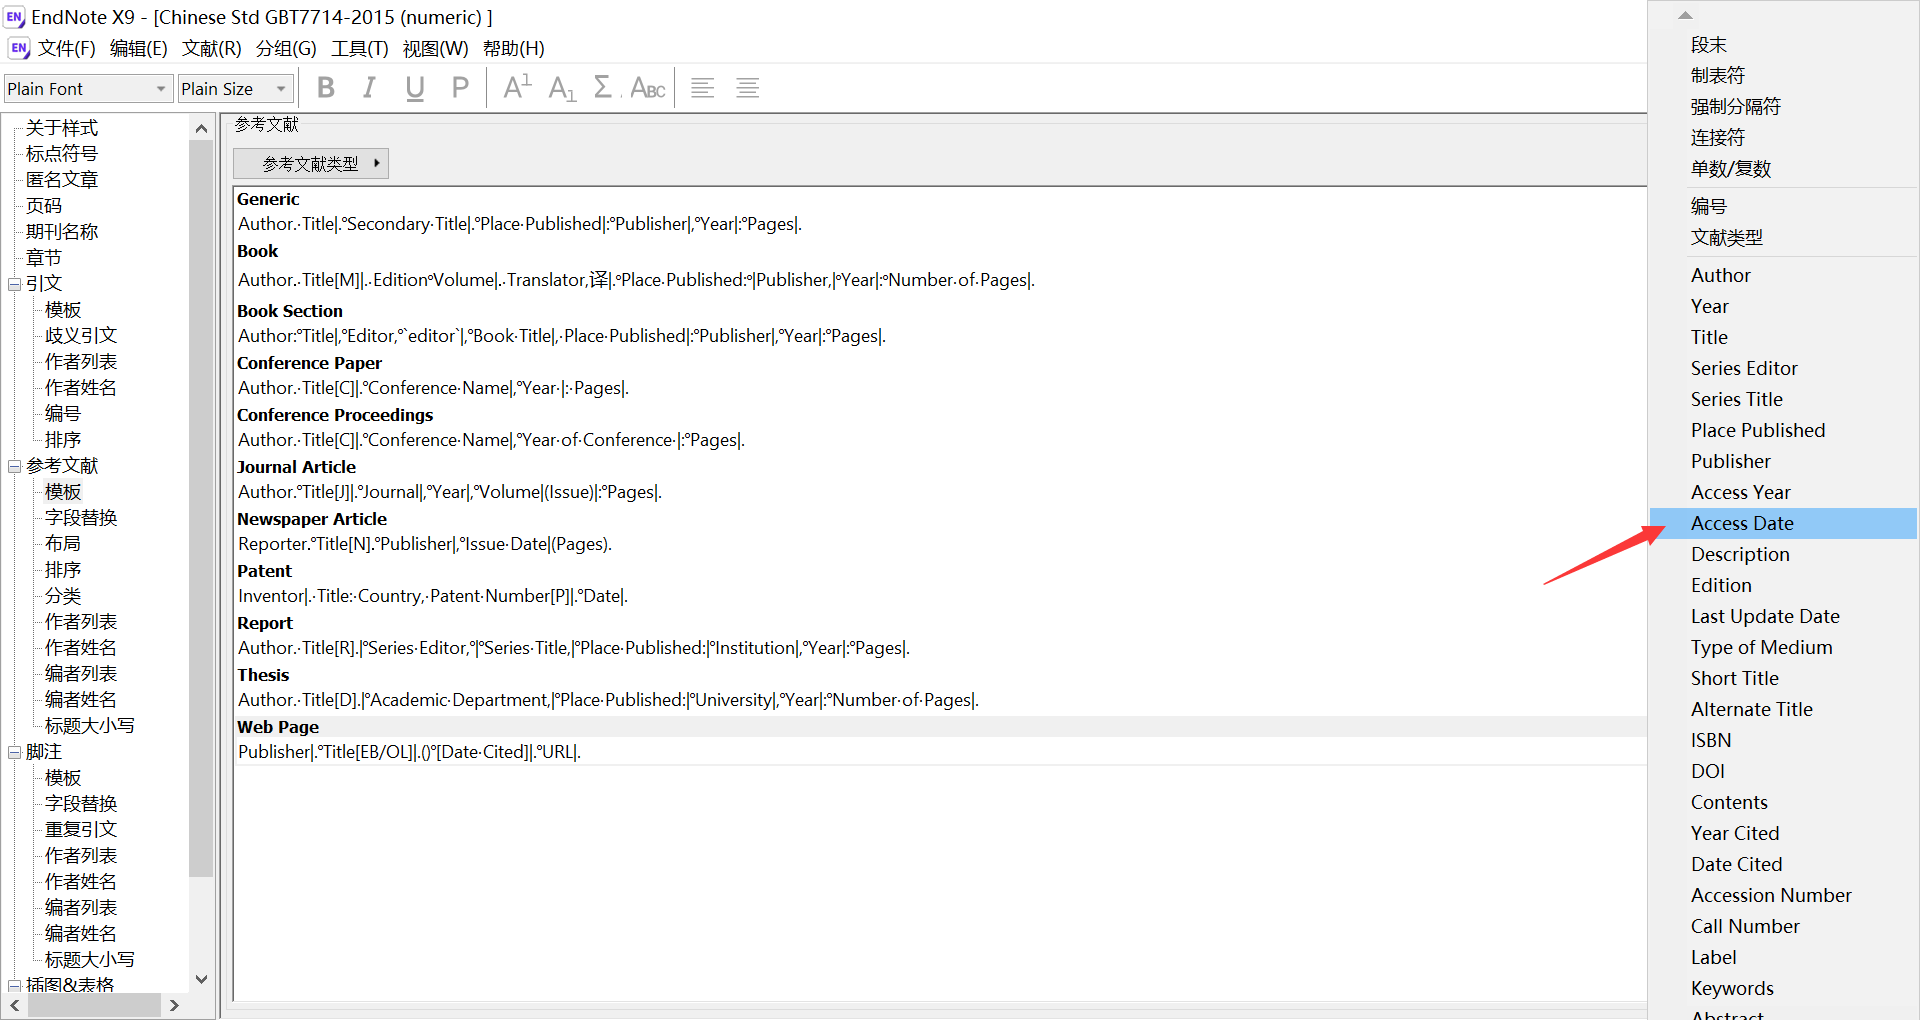Image resolution: width=1920 pixels, height=1020 pixels.
Task: Click the tree scrollbar up arrow
Action: click(x=201, y=128)
